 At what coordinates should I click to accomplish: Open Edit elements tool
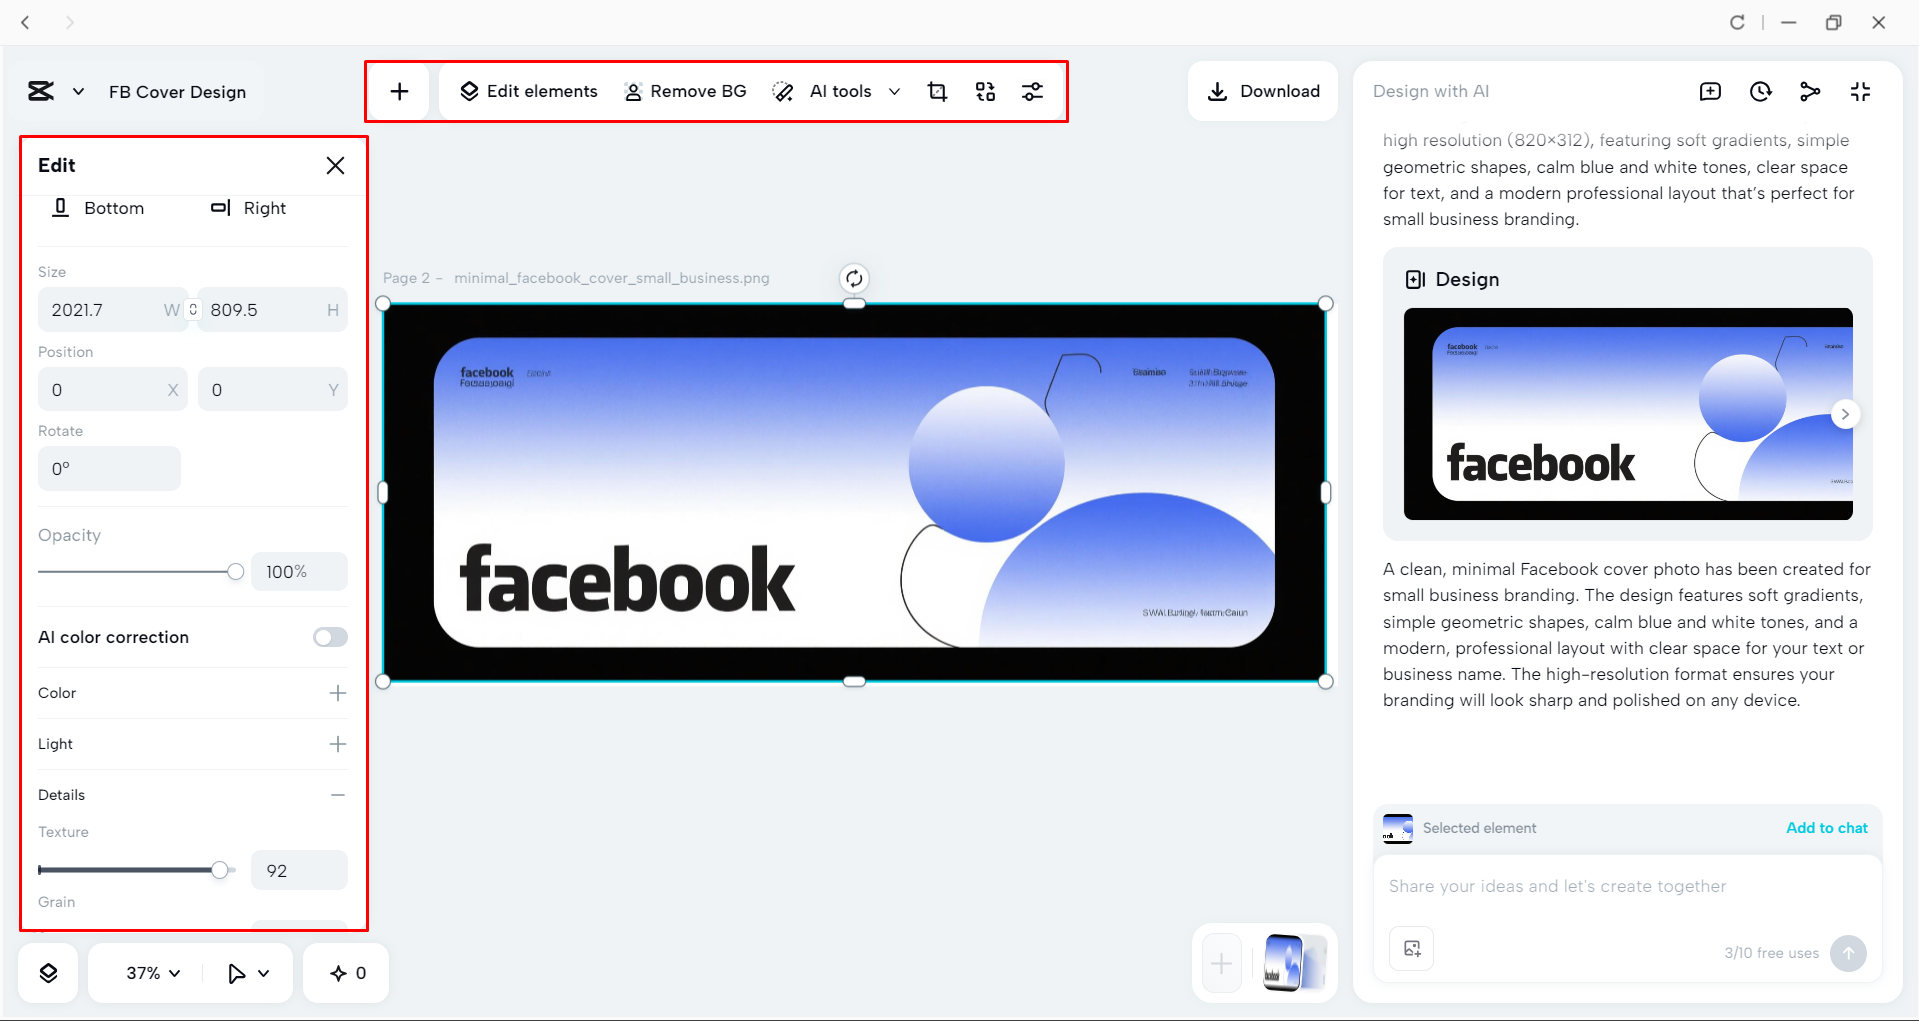(x=528, y=91)
